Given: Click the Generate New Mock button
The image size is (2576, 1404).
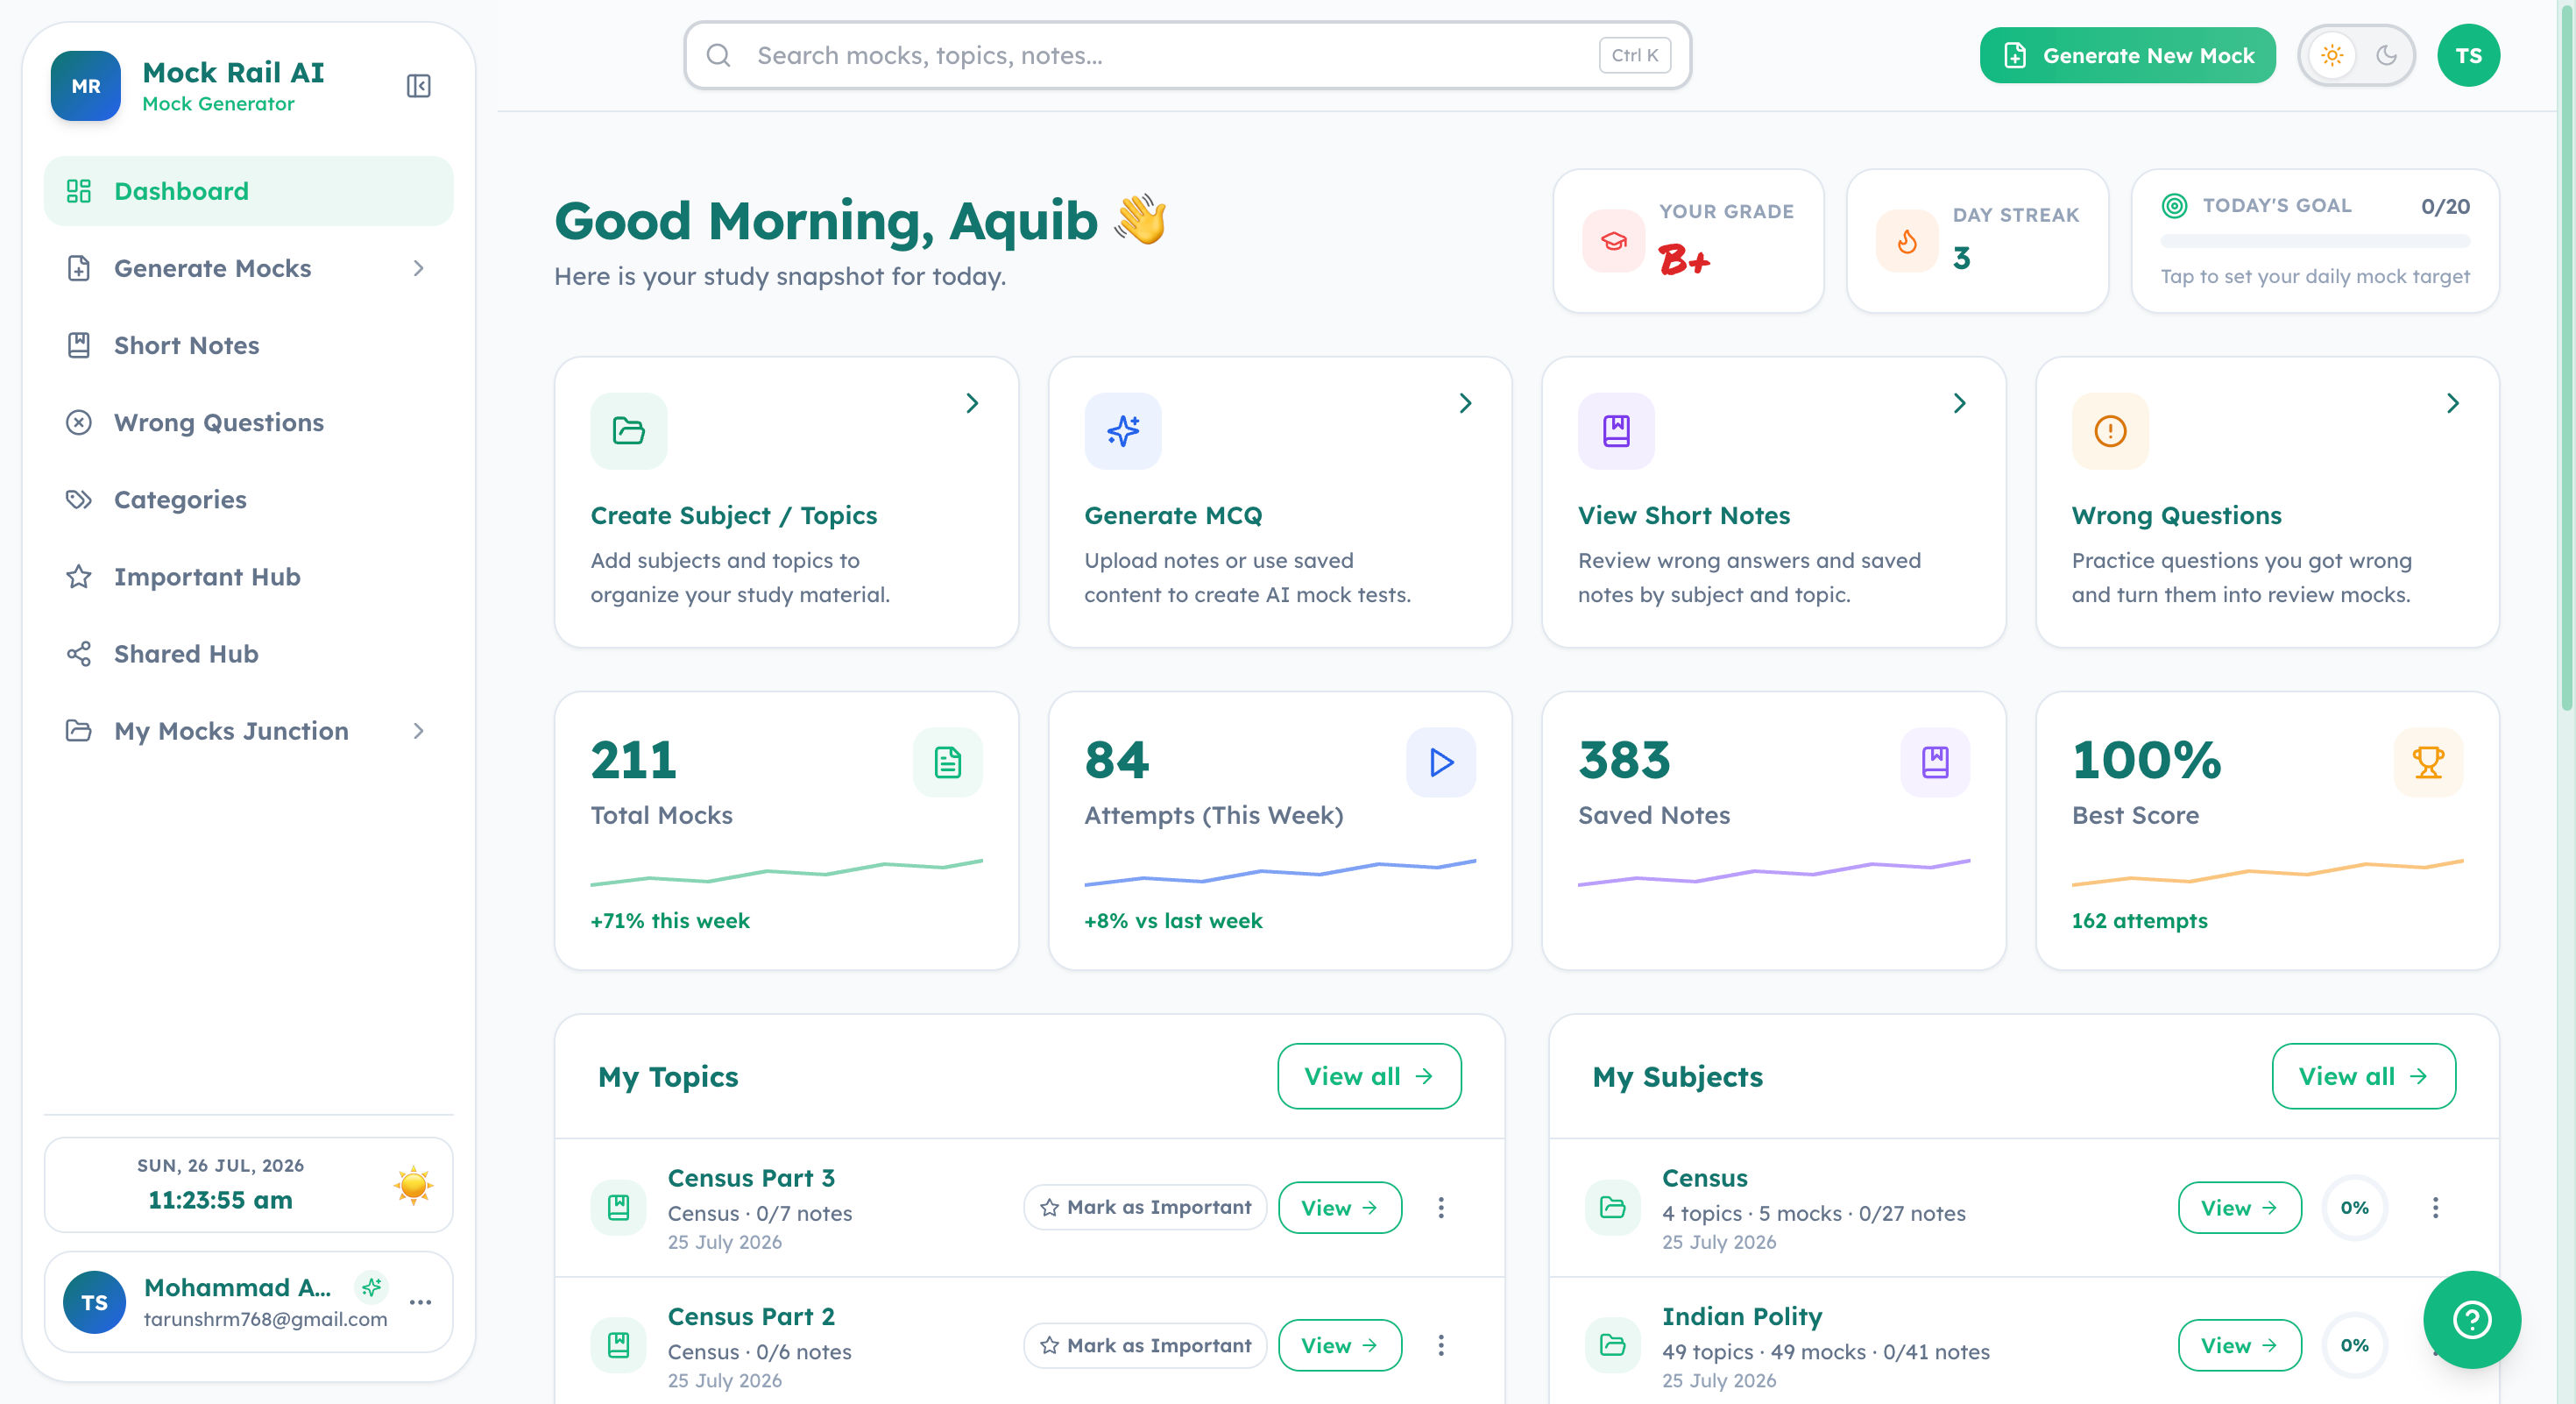Looking at the screenshot, I should point(2127,55).
